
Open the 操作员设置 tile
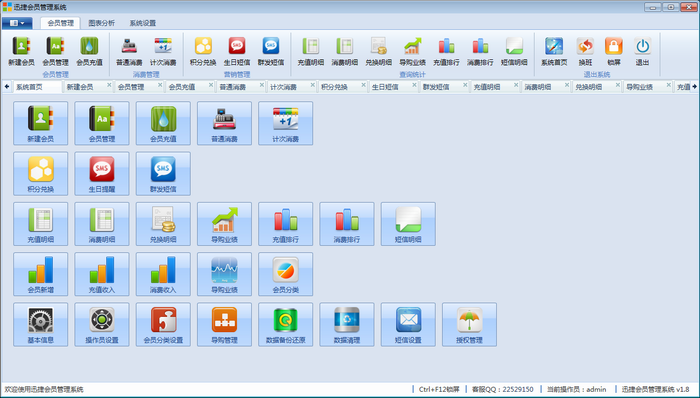(102, 324)
